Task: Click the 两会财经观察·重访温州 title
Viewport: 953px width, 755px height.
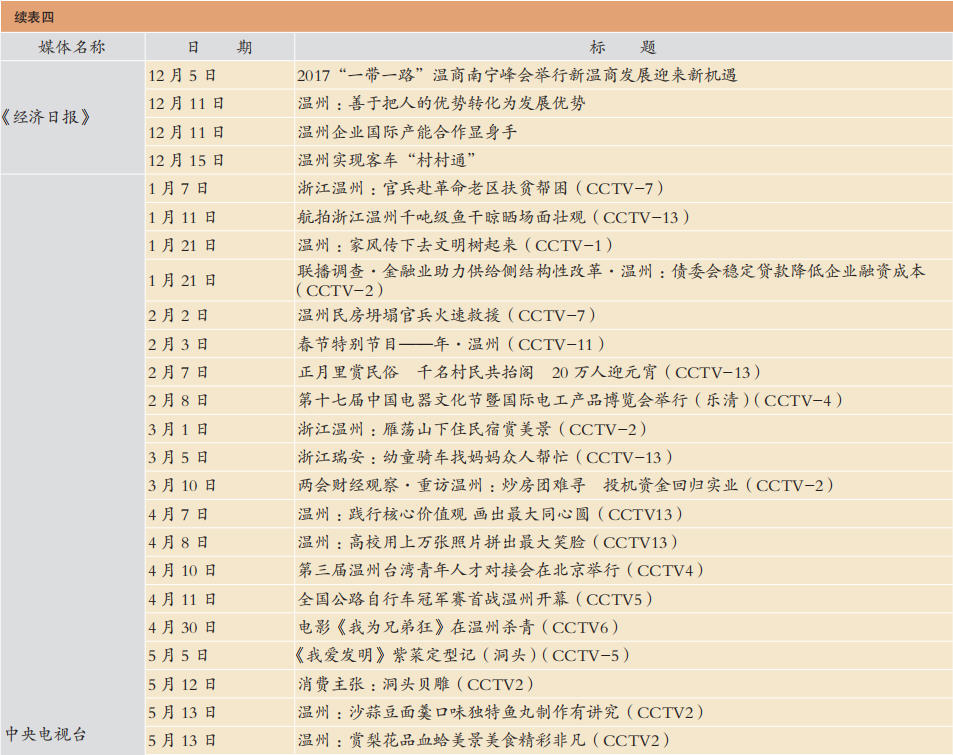Action: coord(566,486)
